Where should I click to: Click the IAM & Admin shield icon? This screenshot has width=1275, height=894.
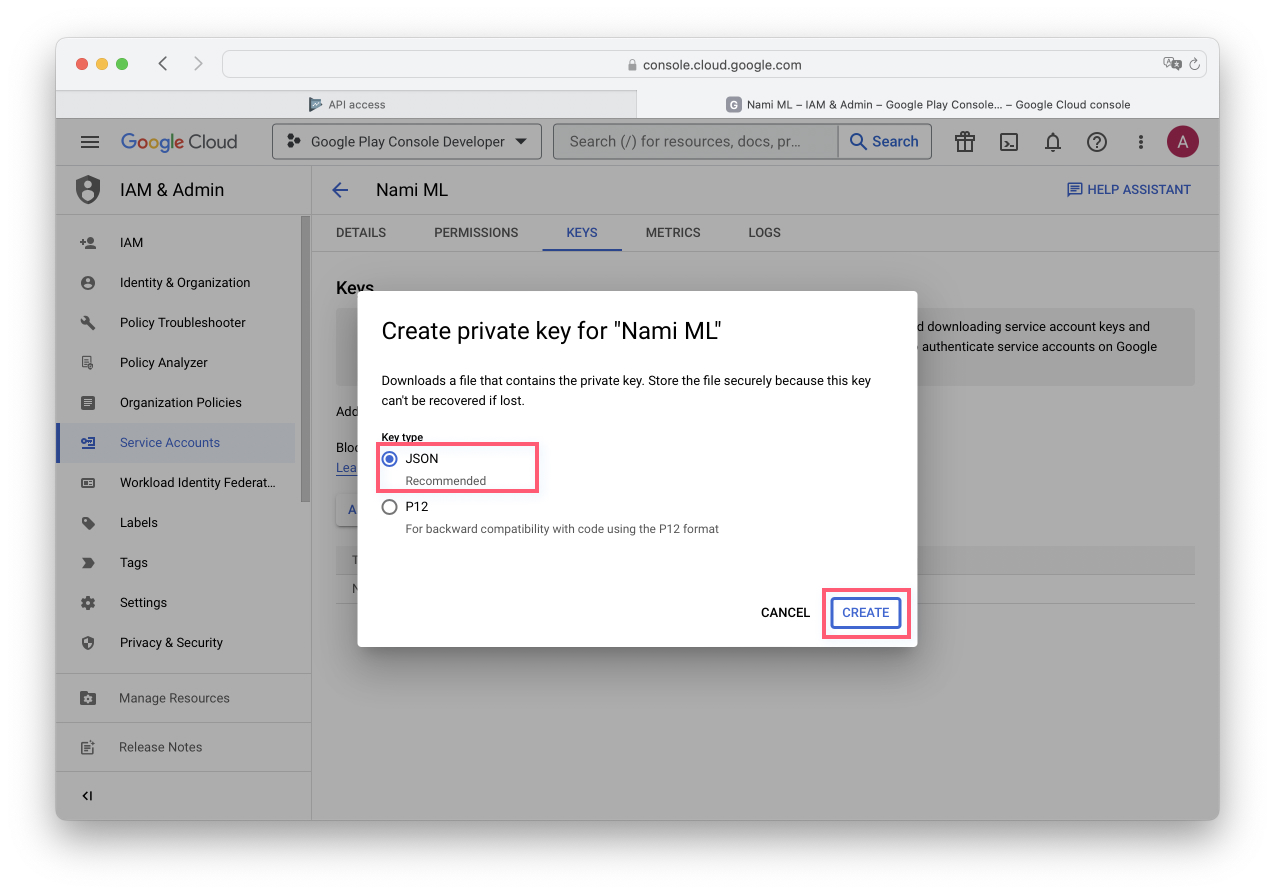pos(89,190)
